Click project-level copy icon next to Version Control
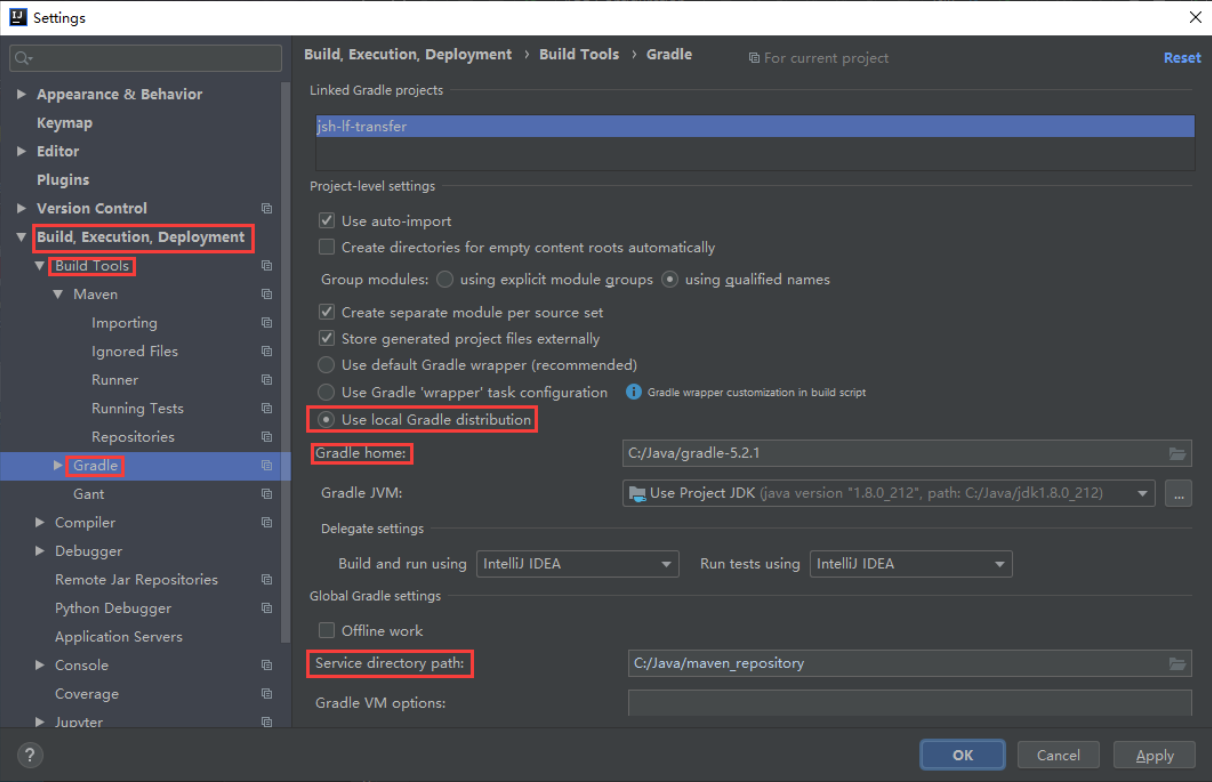The width and height of the screenshot is (1212, 782). 266,209
